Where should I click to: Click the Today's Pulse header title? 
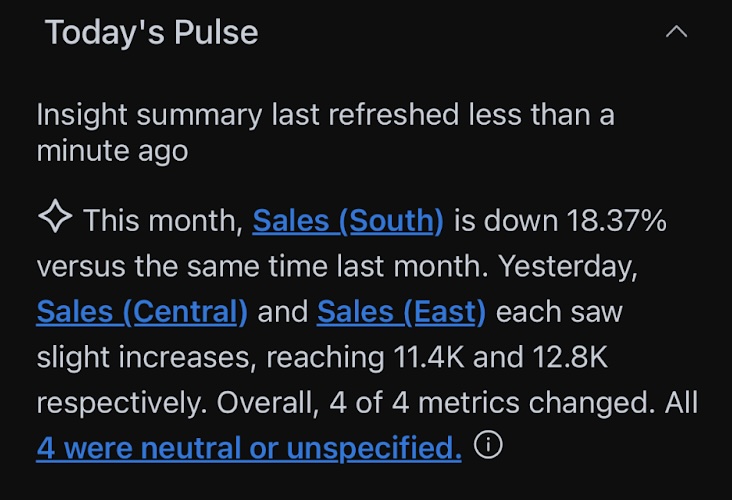click(151, 32)
